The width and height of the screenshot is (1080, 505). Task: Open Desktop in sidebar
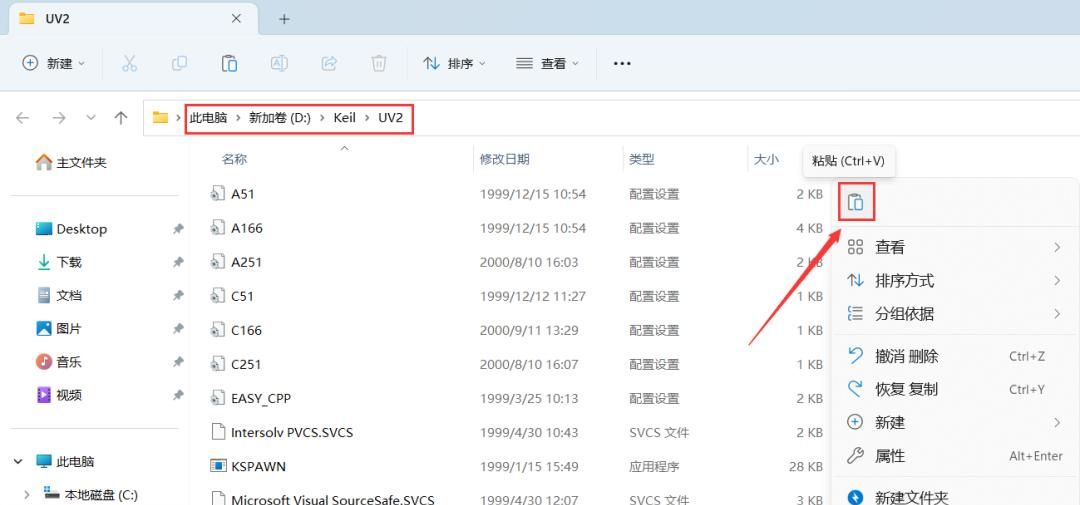72,229
